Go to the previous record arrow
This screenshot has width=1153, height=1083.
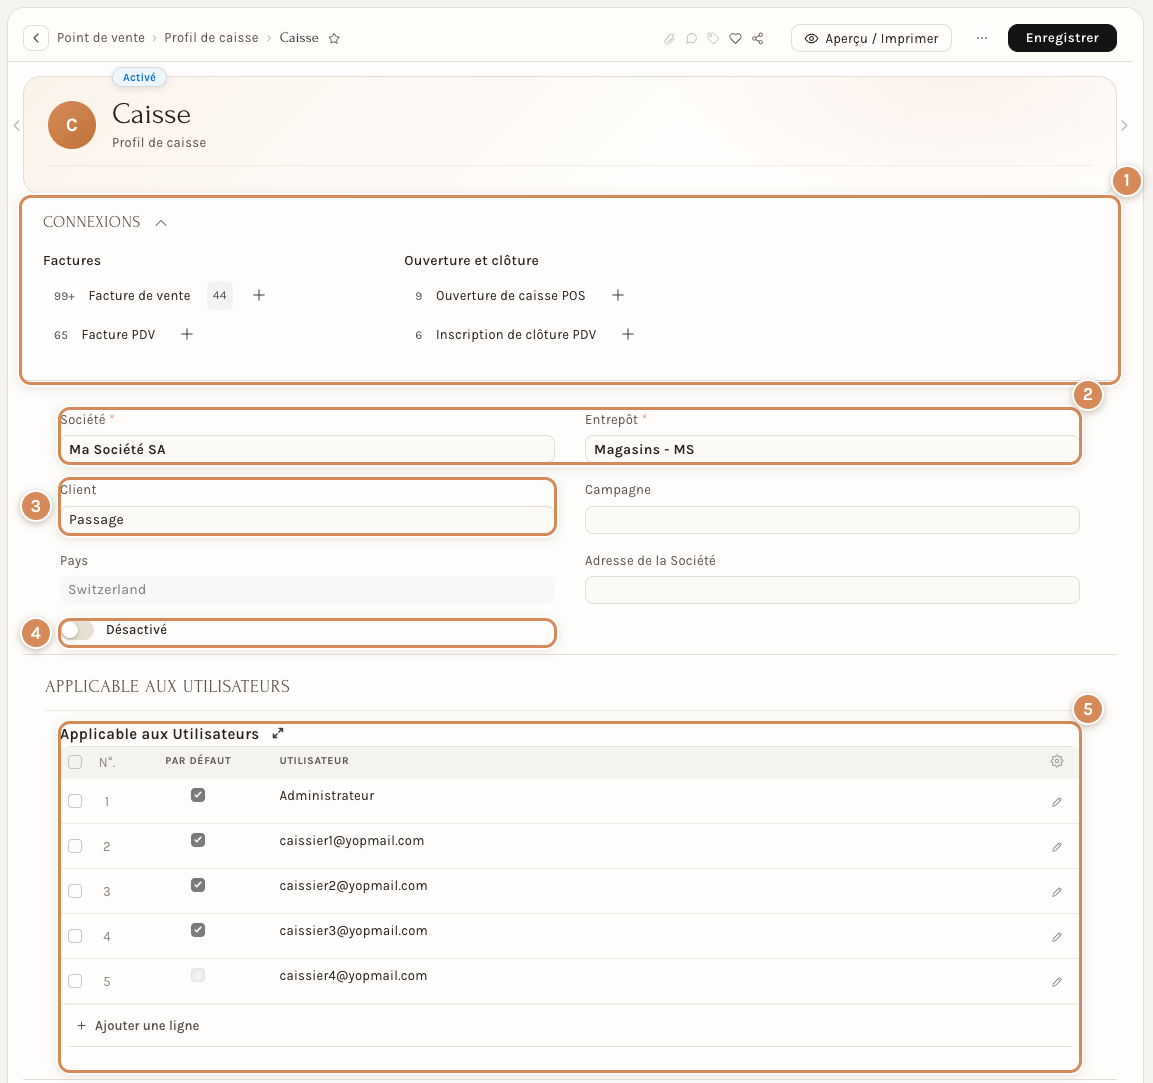pos(16,126)
